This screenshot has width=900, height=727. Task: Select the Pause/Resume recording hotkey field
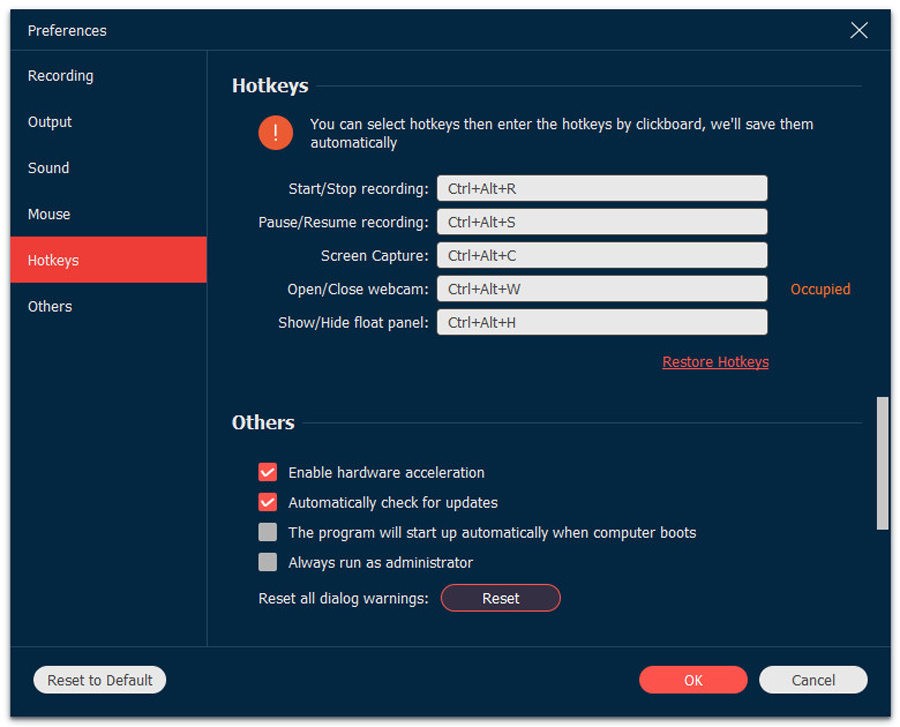pyautogui.click(x=602, y=221)
